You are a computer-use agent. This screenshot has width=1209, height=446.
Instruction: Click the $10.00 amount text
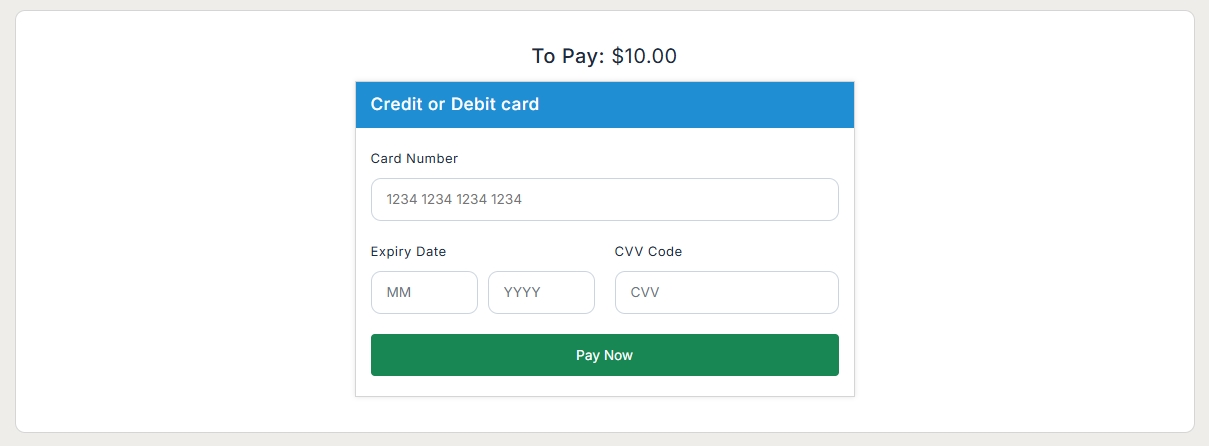click(x=644, y=56)
